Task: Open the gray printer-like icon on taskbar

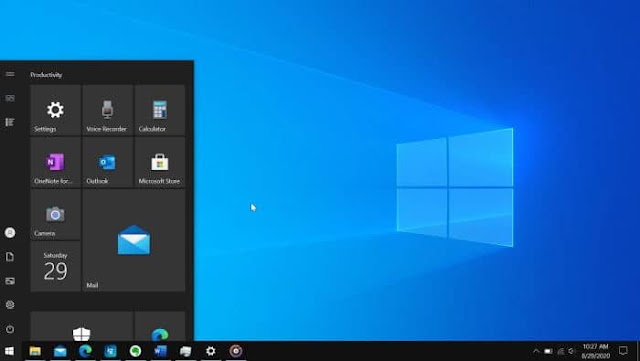Action: click(x=186, y=351)
